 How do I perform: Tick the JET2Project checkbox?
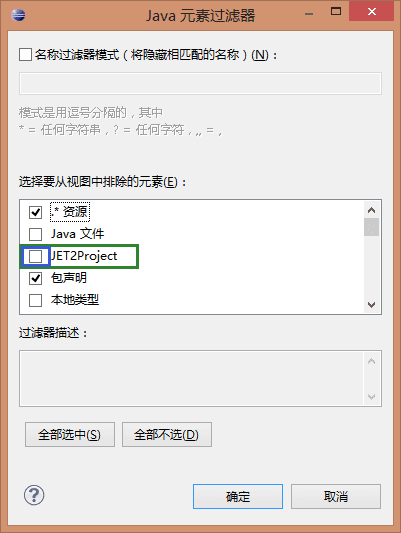click(x=36, y=256)
